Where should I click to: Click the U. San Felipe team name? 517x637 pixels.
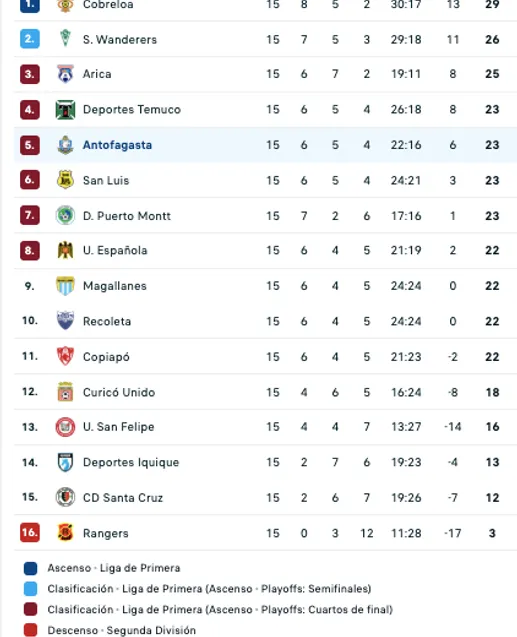[119, 427]
